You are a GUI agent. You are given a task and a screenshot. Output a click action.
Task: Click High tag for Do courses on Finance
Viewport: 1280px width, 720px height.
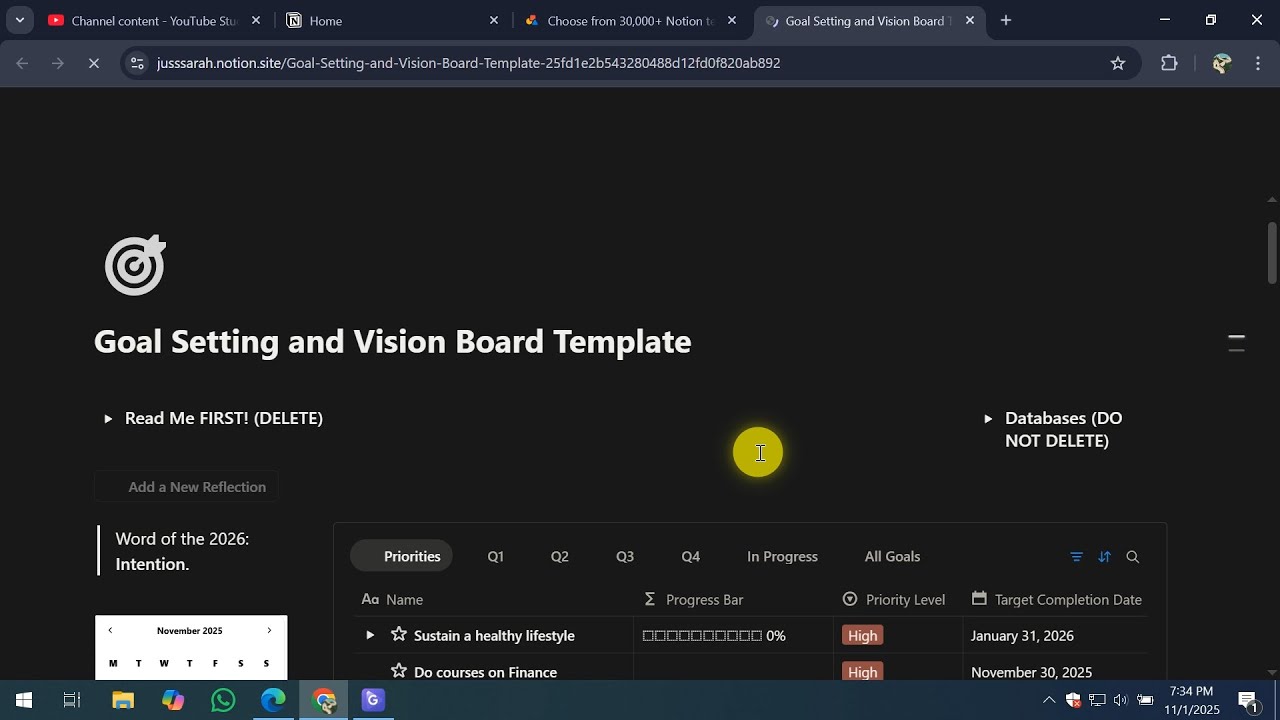click(x=862, y=672)
